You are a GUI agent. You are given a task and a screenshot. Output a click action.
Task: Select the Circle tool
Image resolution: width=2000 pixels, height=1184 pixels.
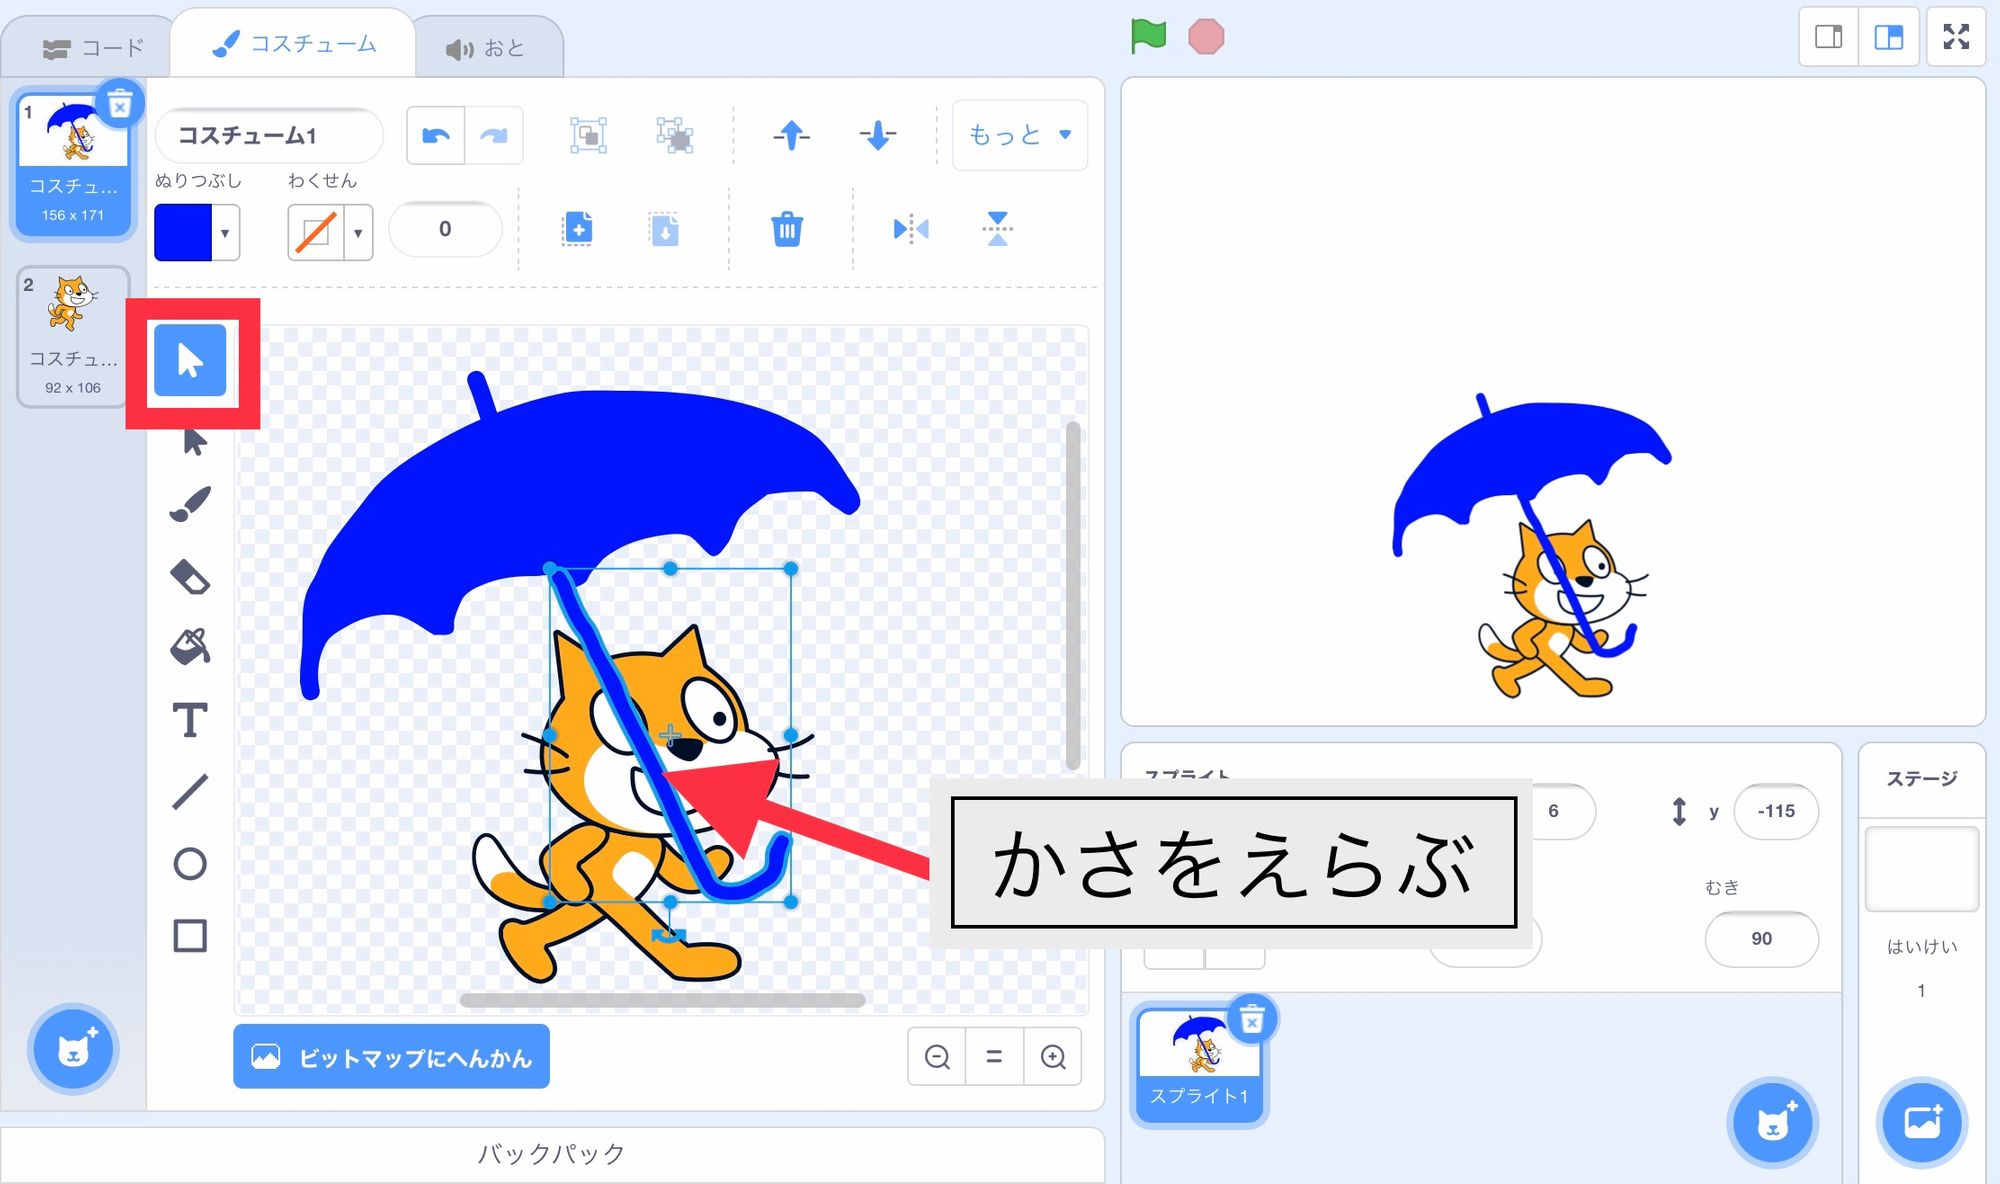(x=190, y=863)
